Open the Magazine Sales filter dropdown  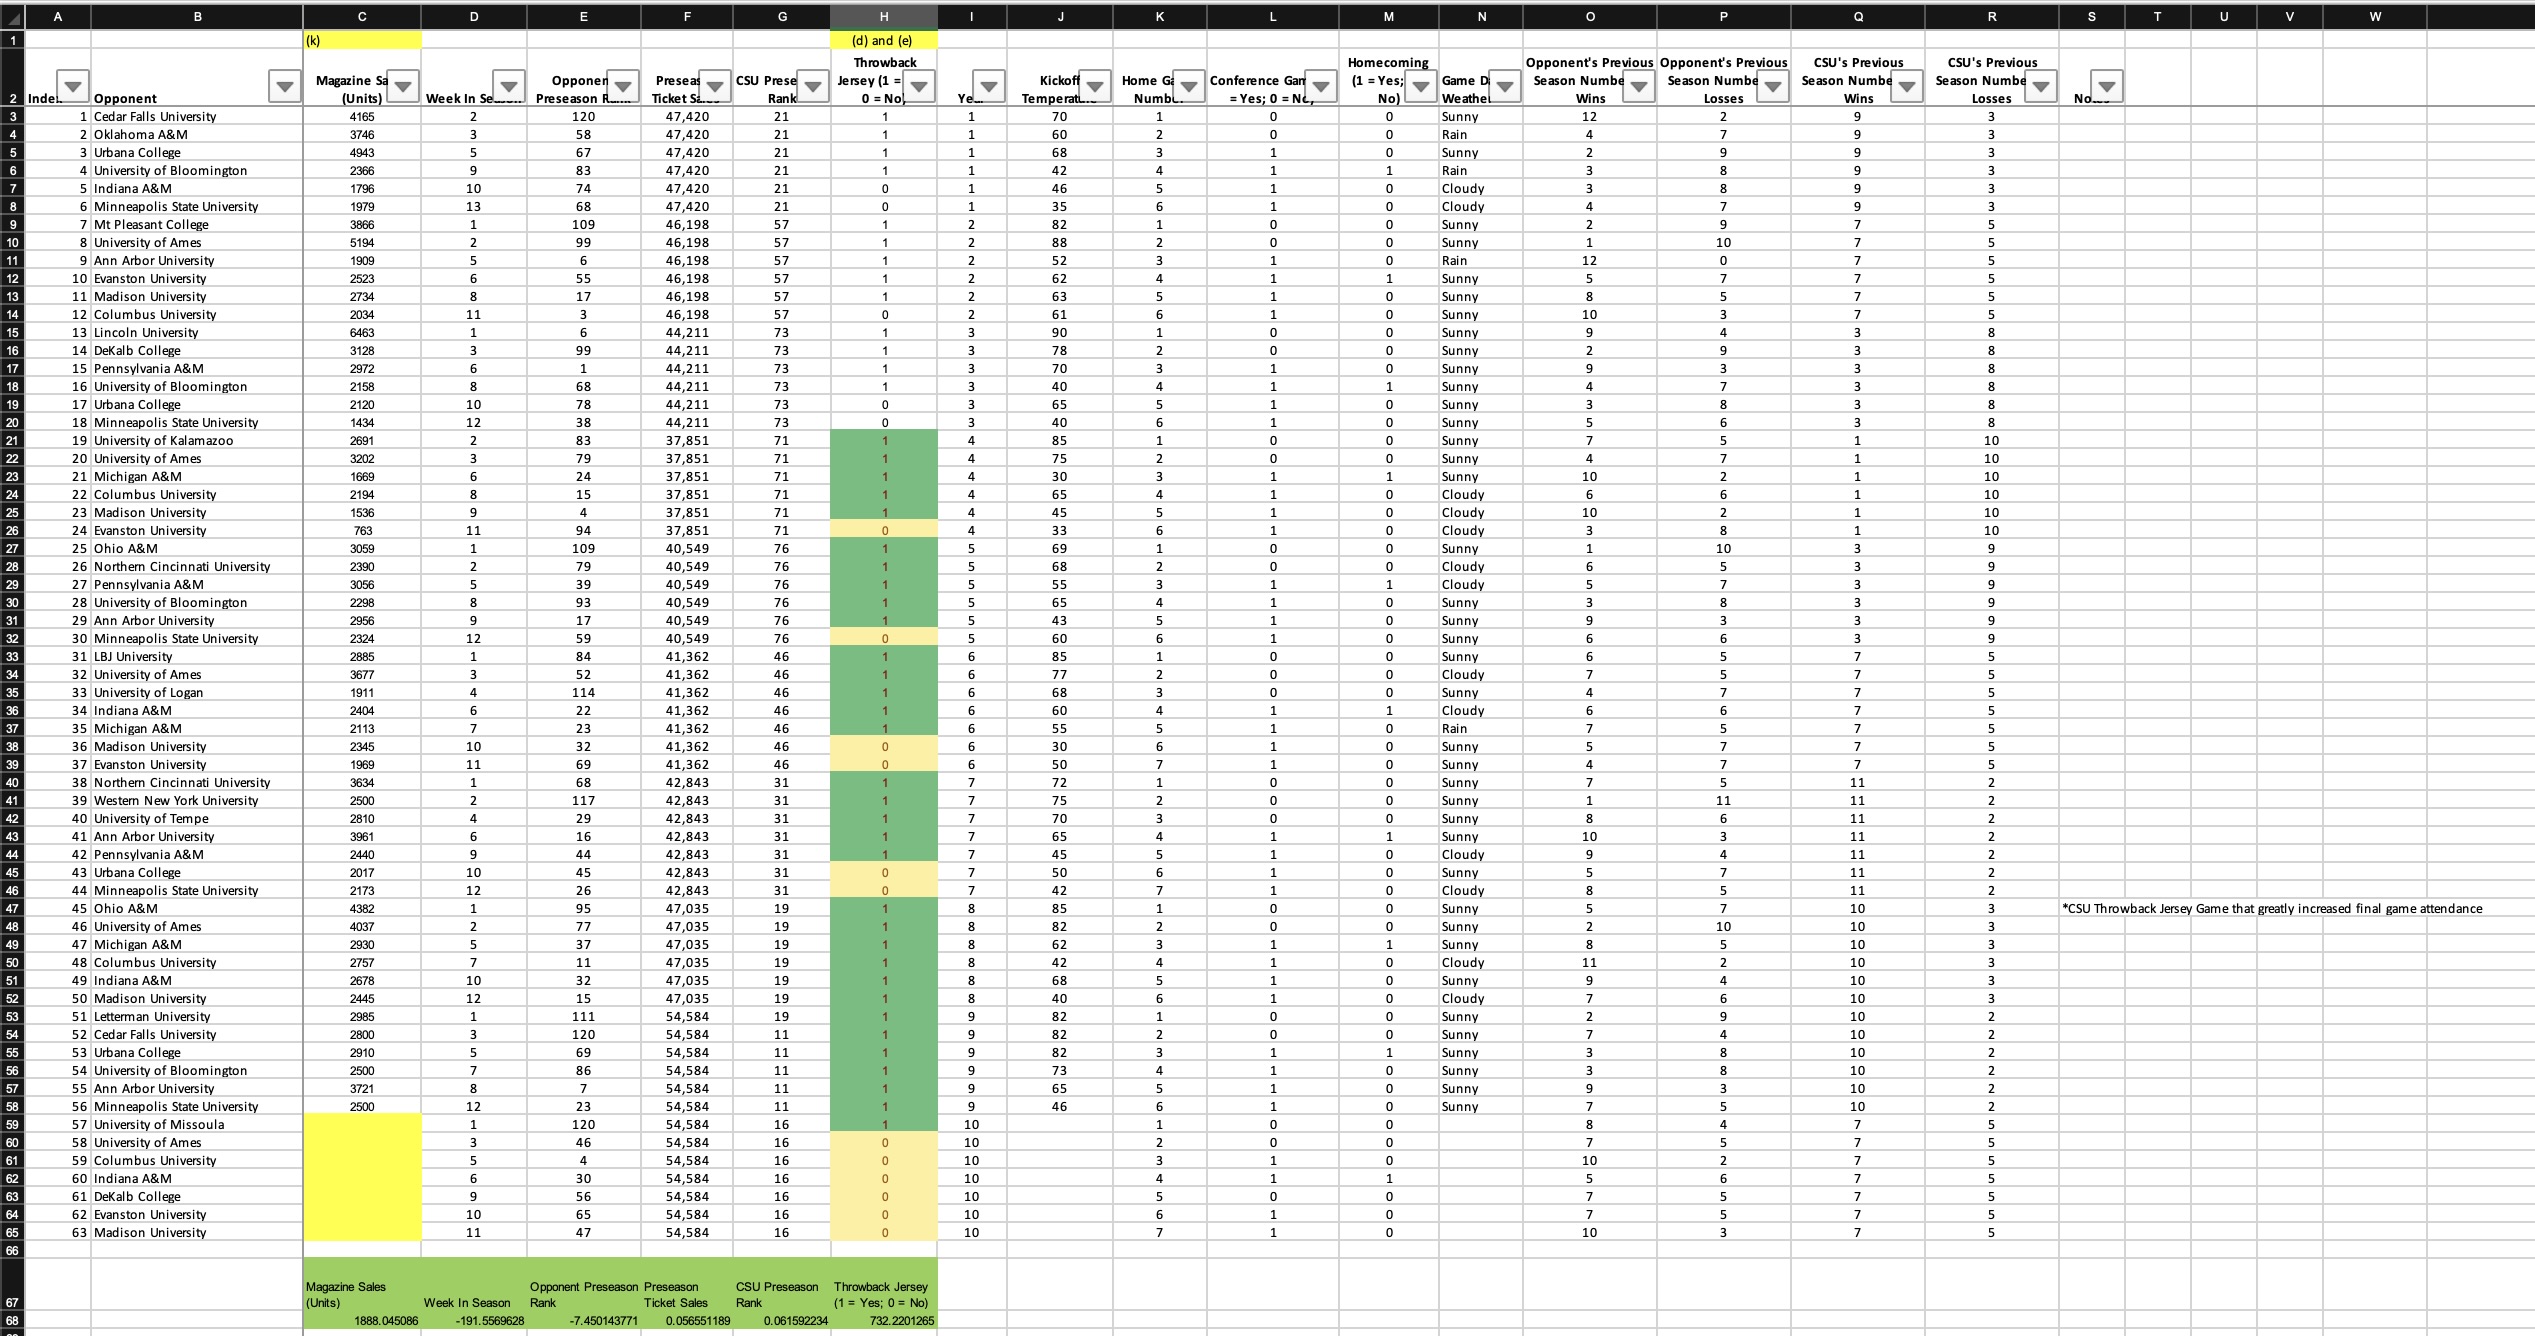[403, 87]
